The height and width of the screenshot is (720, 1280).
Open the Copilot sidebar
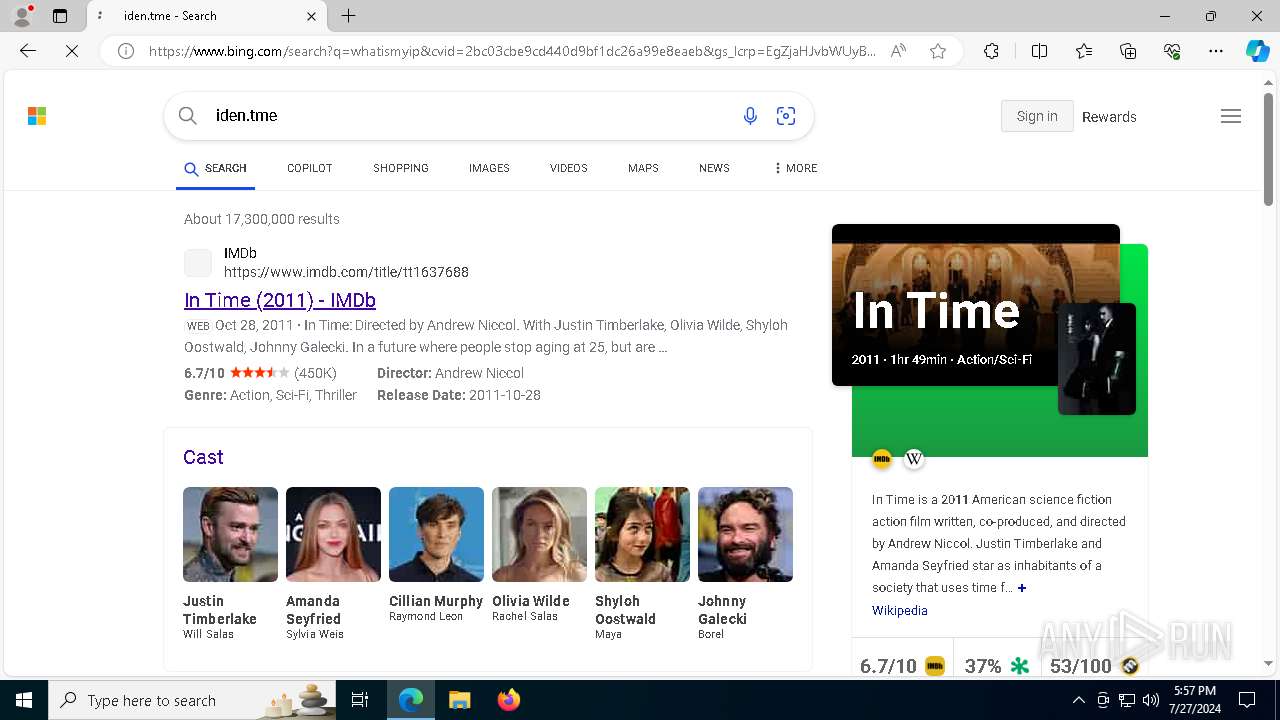[x=1257, y=51]
